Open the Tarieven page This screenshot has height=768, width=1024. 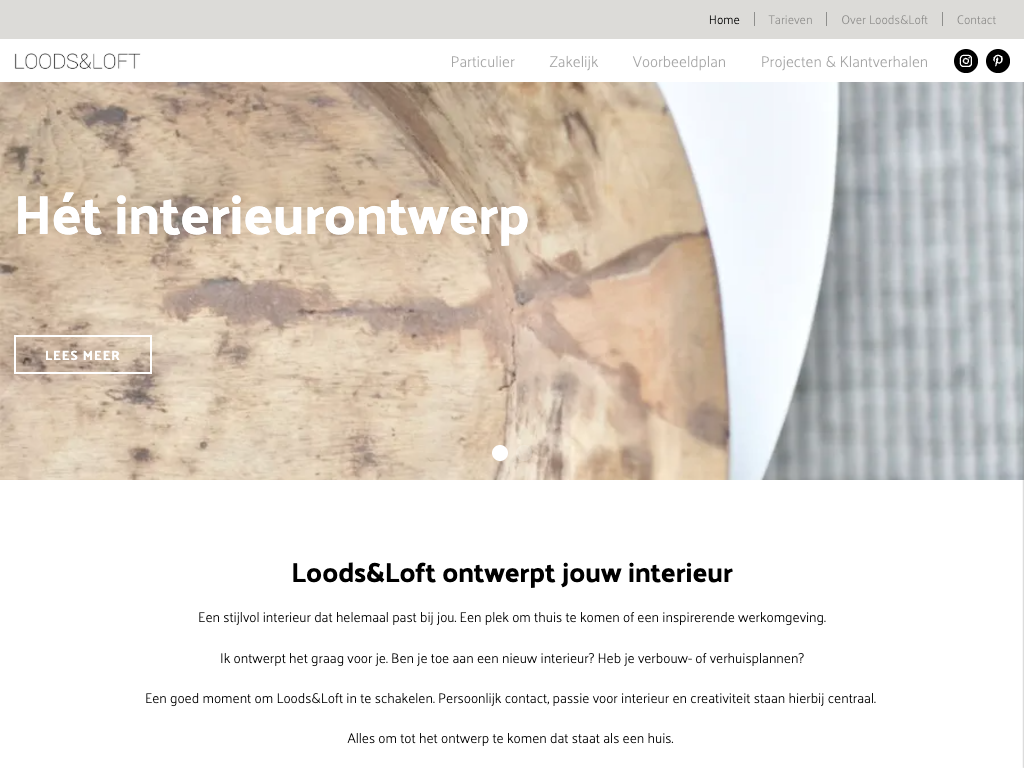pyautogui.click(x=790, y=20)
